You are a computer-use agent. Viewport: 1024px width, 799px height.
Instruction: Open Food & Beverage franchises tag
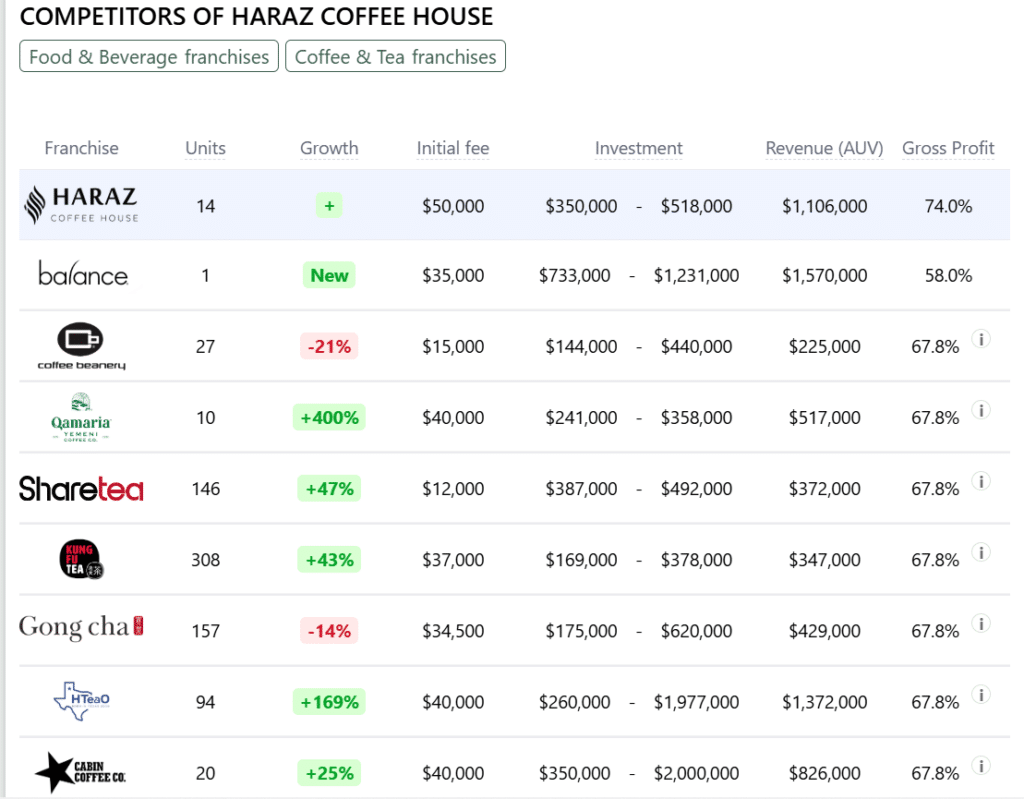pos(149,56)
